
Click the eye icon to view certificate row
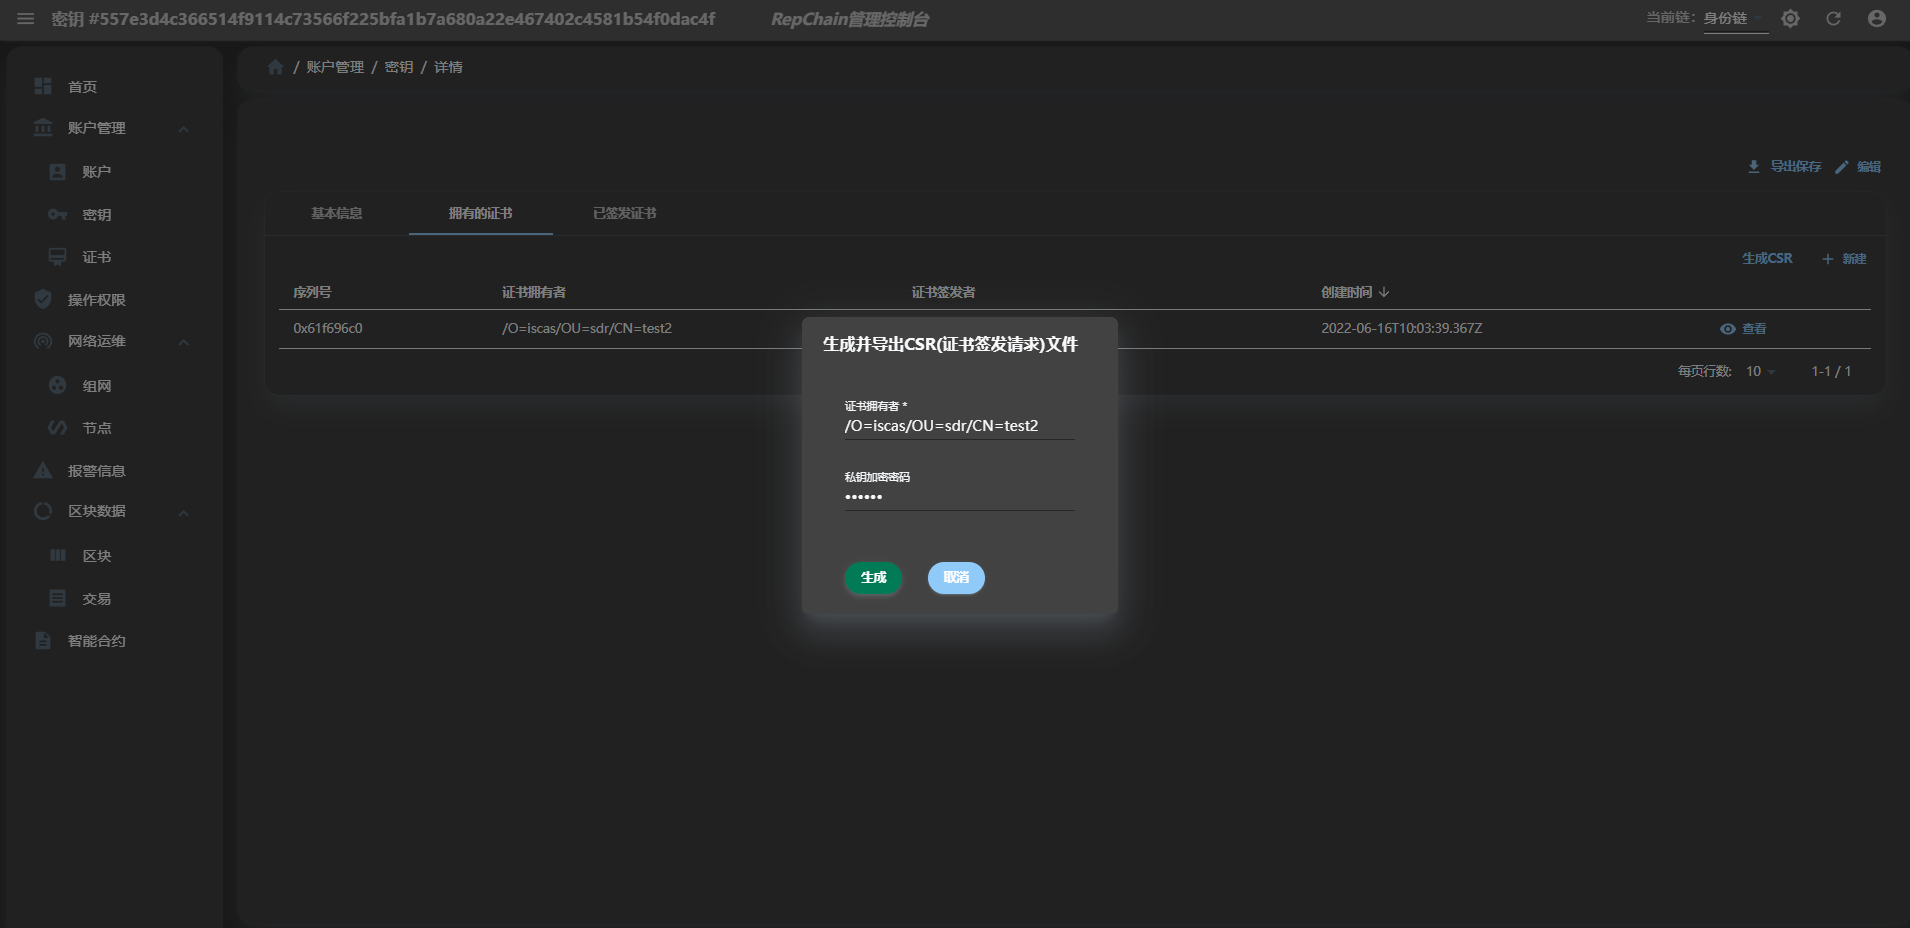pyautogui.click(x=1727, y=329)
